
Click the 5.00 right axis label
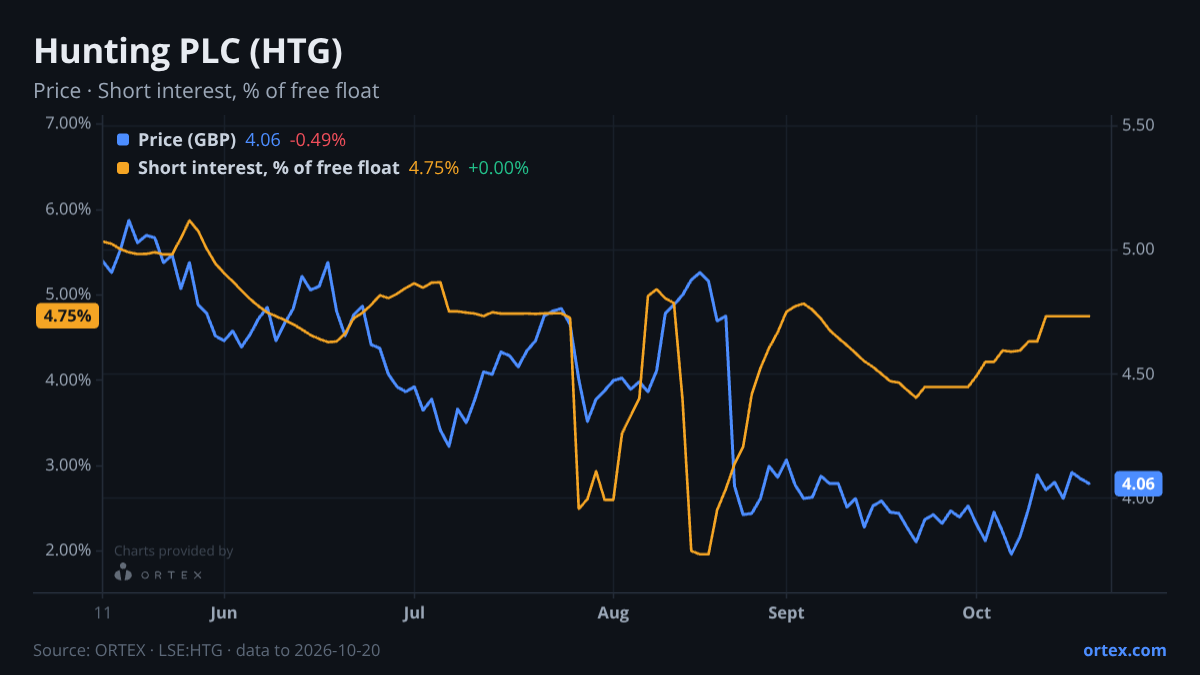[x=1139, y=249]
